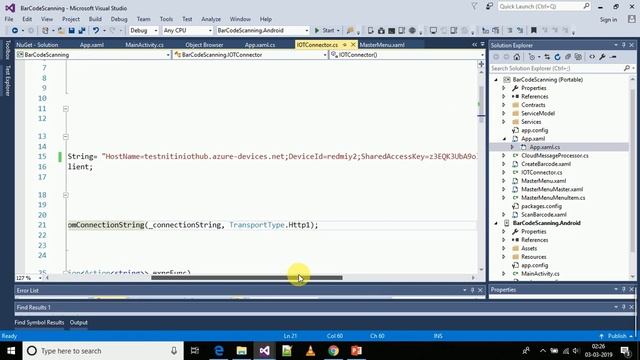Open Google Chrome from the taskbar
Image resolution: width=640 pixels, height=360 pixels.
click(x=333, y=351)
